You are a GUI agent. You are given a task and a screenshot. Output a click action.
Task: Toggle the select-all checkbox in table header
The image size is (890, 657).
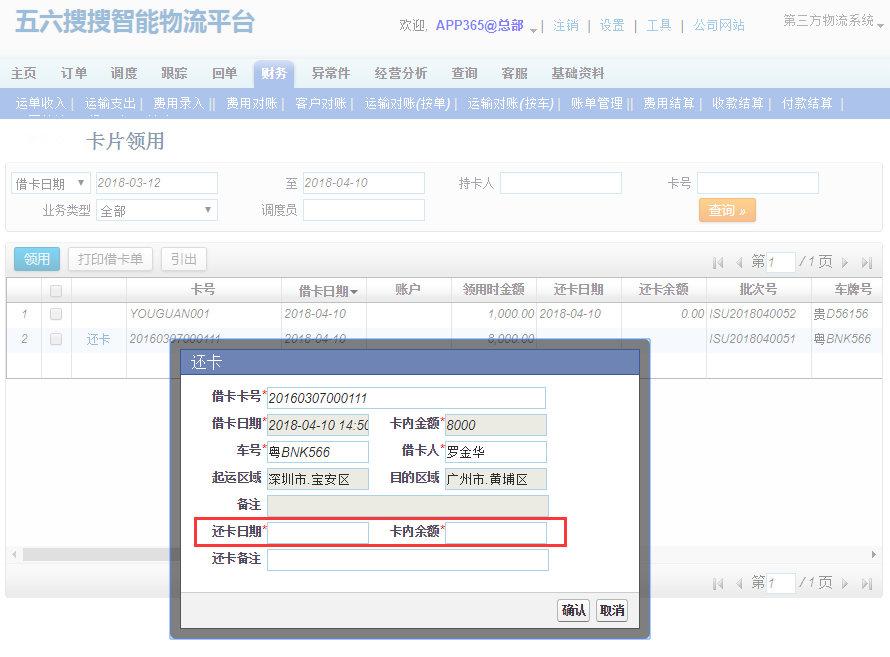pos(56,291)
